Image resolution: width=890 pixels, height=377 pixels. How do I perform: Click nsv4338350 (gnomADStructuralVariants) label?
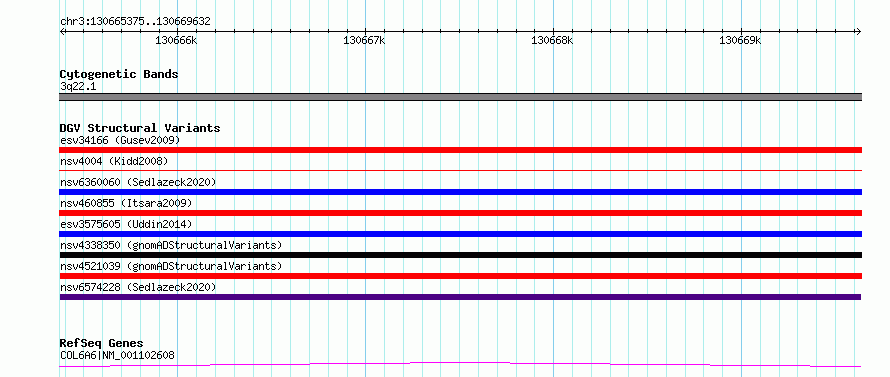point(171,245)
